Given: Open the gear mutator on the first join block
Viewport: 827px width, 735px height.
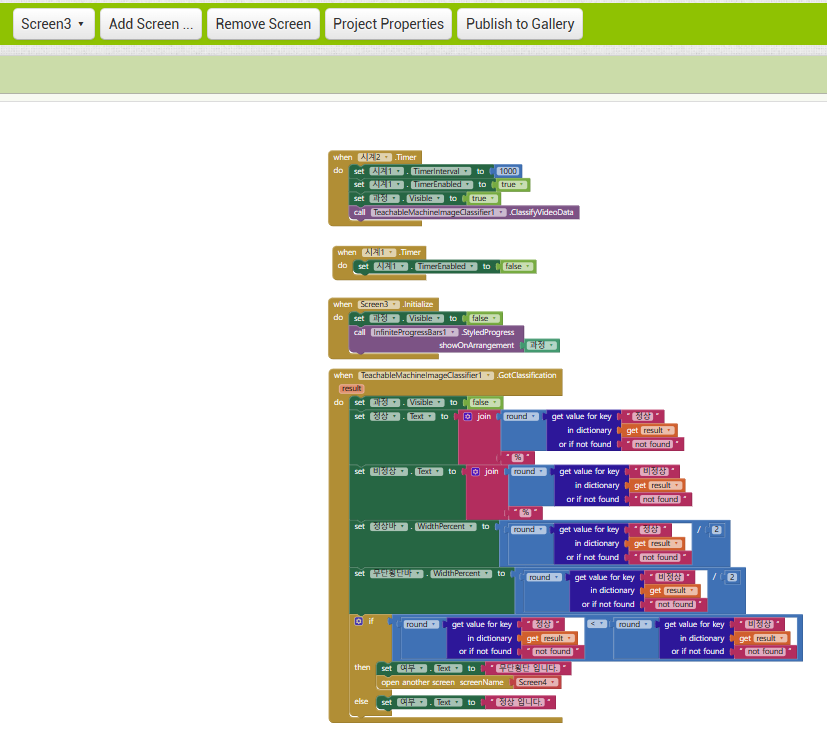Looking at the screenshot, I should (x=467, y=417).
